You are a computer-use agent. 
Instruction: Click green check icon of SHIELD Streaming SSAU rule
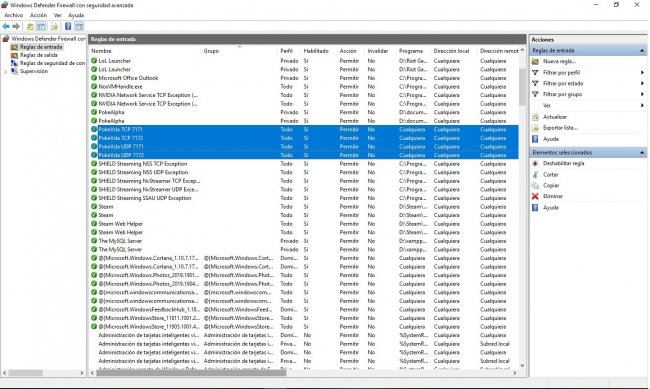point(94,198)
